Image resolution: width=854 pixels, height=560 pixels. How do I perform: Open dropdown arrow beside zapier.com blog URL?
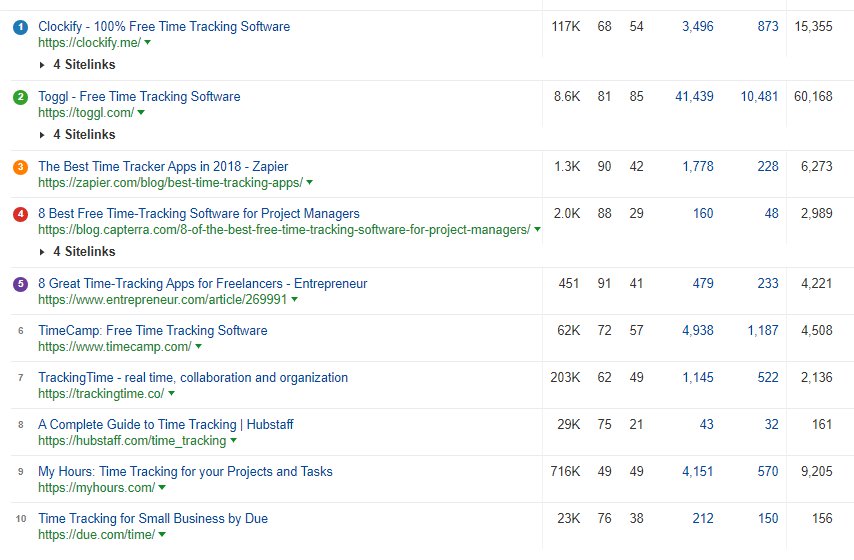pyautogui.click(x=309, y=182)
